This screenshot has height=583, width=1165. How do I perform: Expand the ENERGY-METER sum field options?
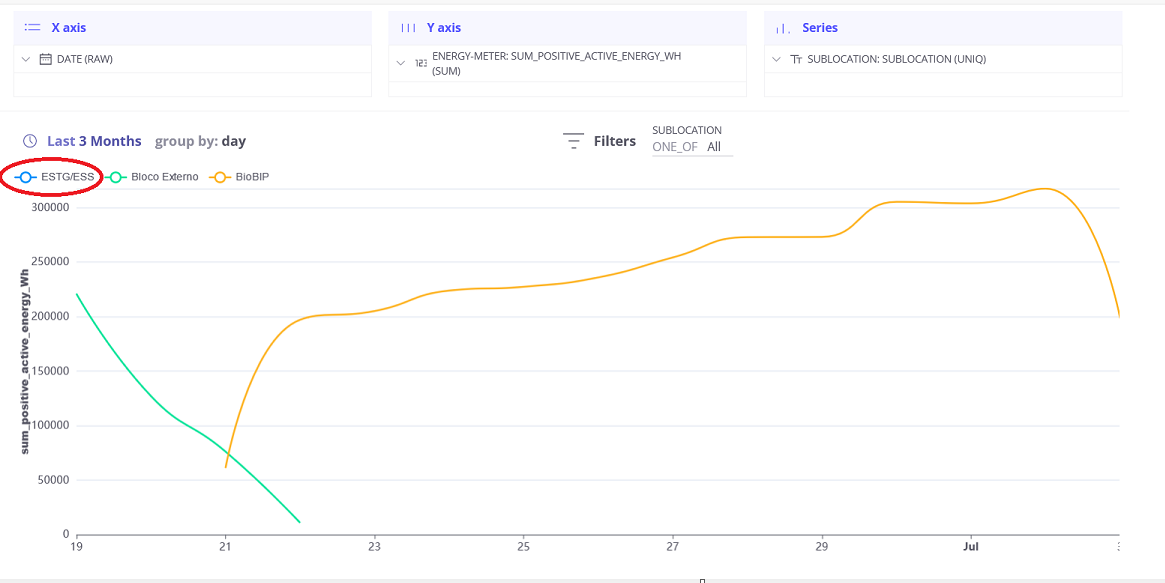(x=398, y=62)
